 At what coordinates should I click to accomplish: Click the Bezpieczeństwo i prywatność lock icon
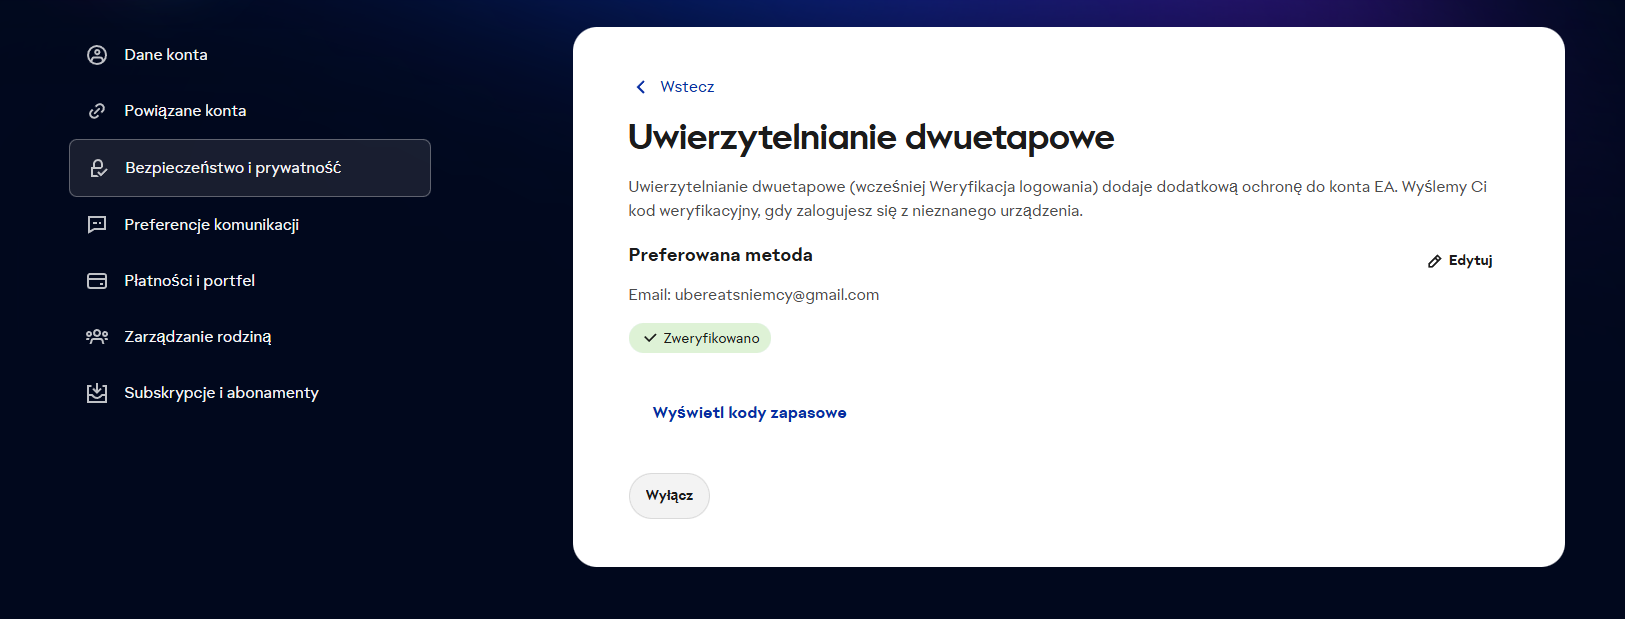point(98,168)
